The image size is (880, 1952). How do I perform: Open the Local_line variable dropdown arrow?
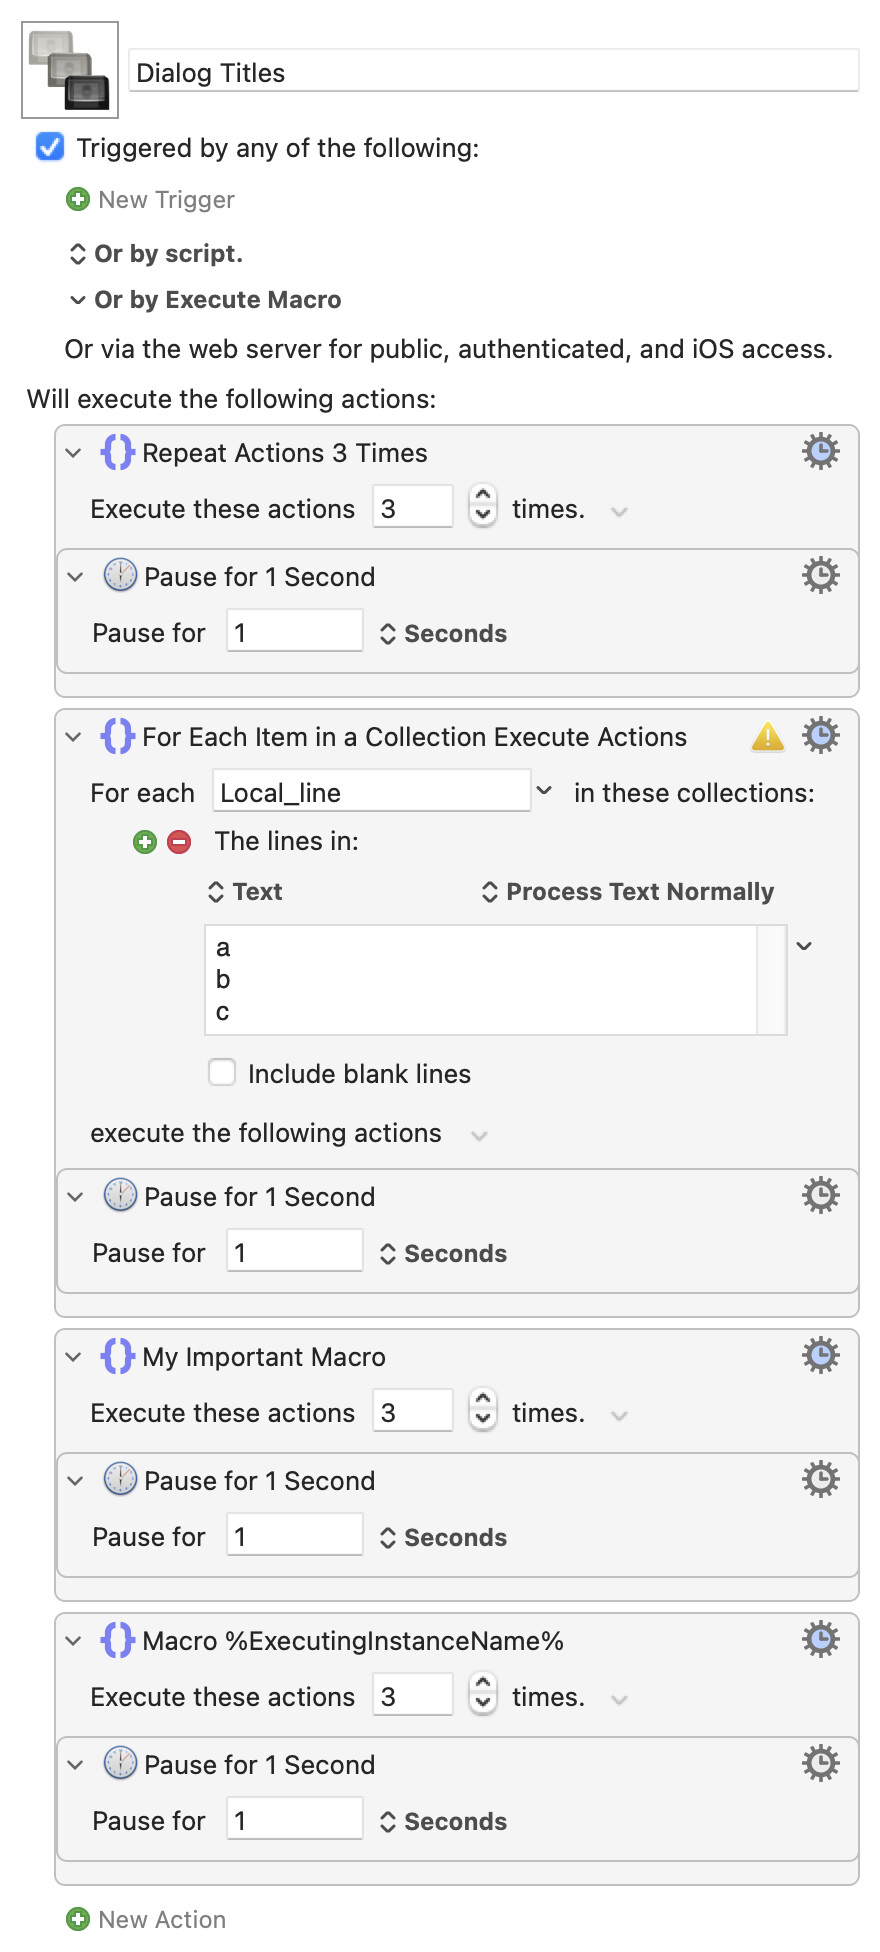(x=544, y=791)
